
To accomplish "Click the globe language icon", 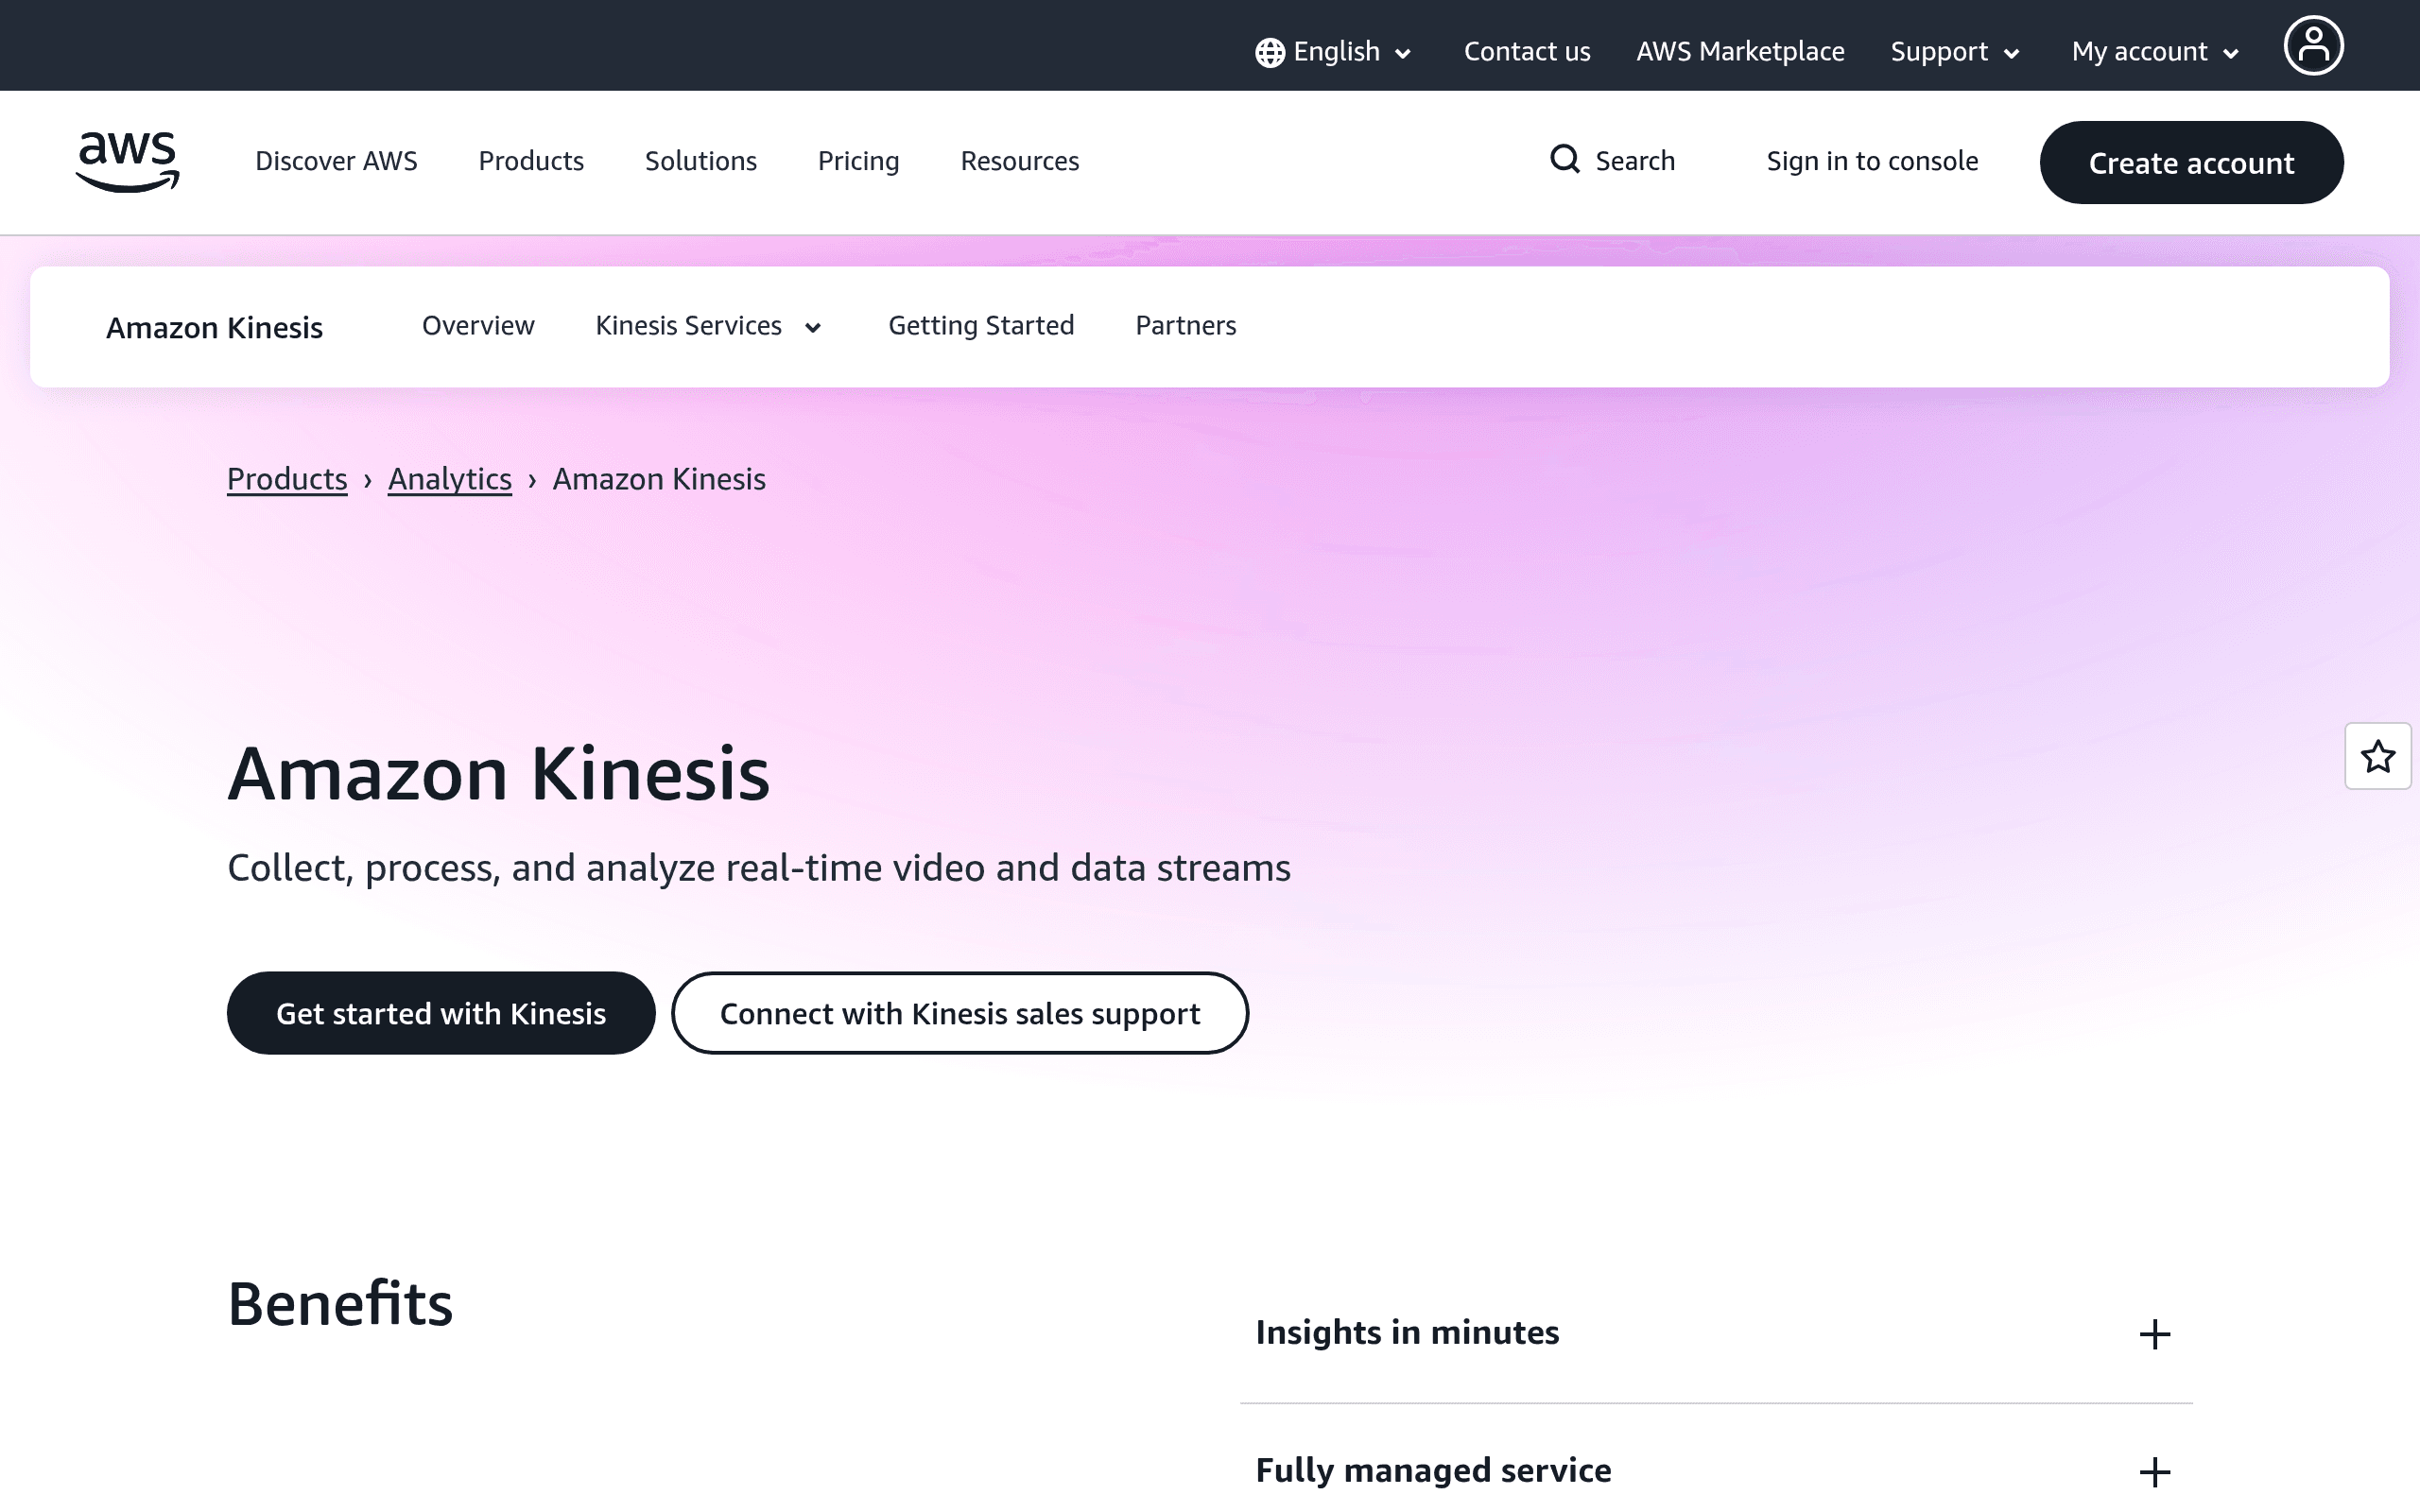I will pyautogui.click(x=1270, y=52).
